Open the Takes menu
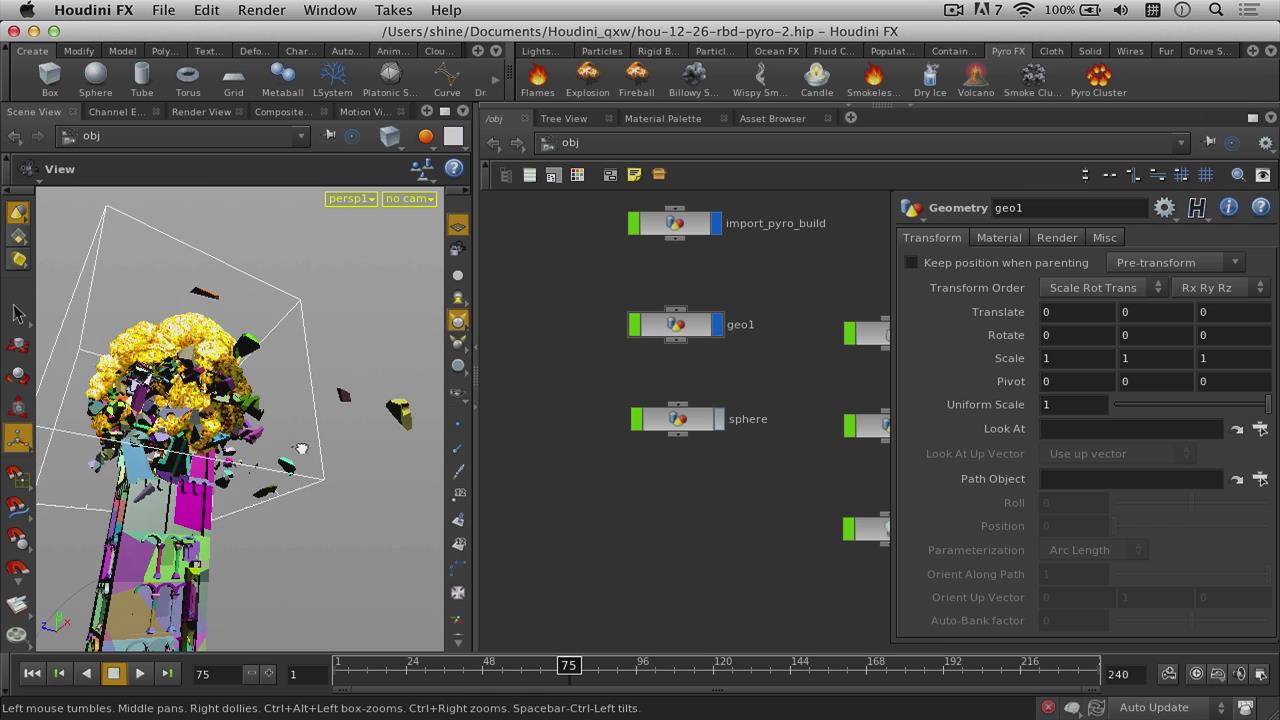The height and width of the screenshot is (720, 1280). point(393,10)
